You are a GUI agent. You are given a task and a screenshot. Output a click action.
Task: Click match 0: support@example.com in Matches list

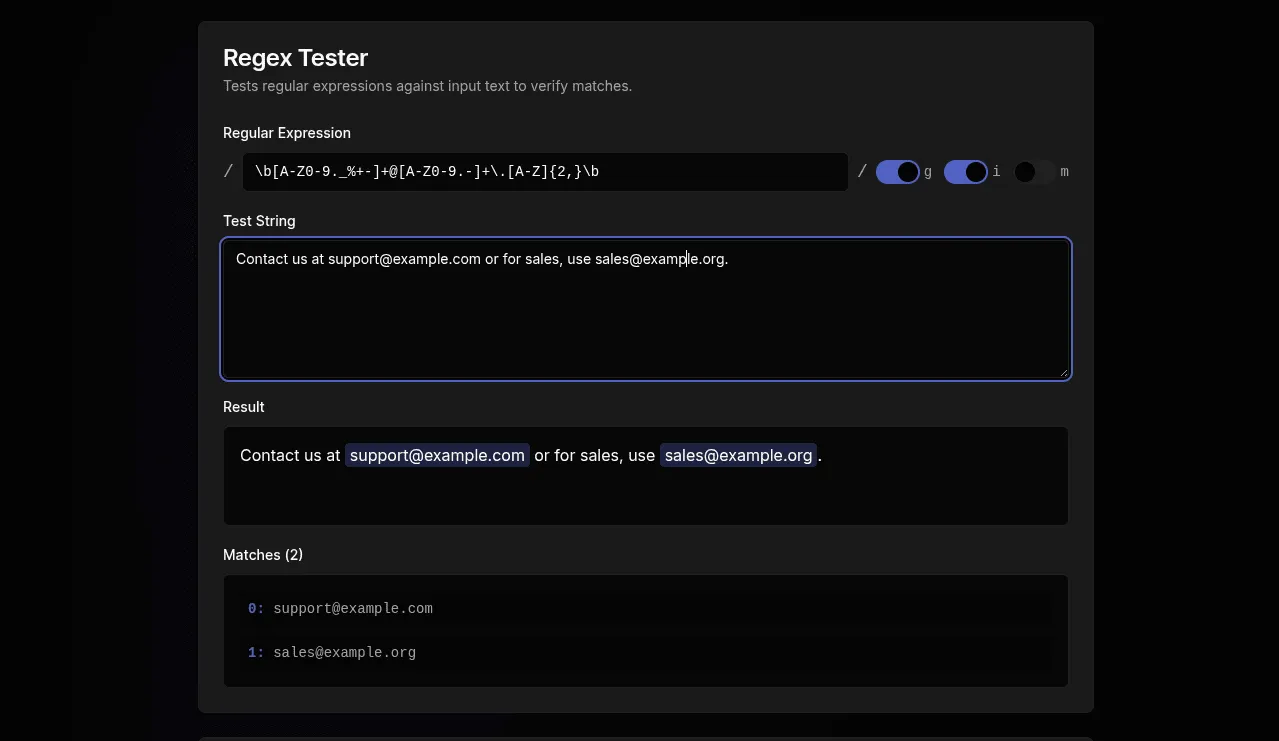[353, 608]
